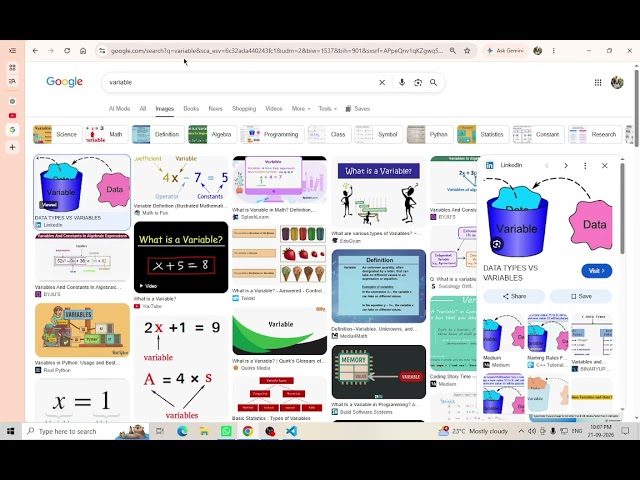Filter images by Statistics chip
The height and width of the screenshot is (480, 640).
pyautogui.click(x=483, y=134)
